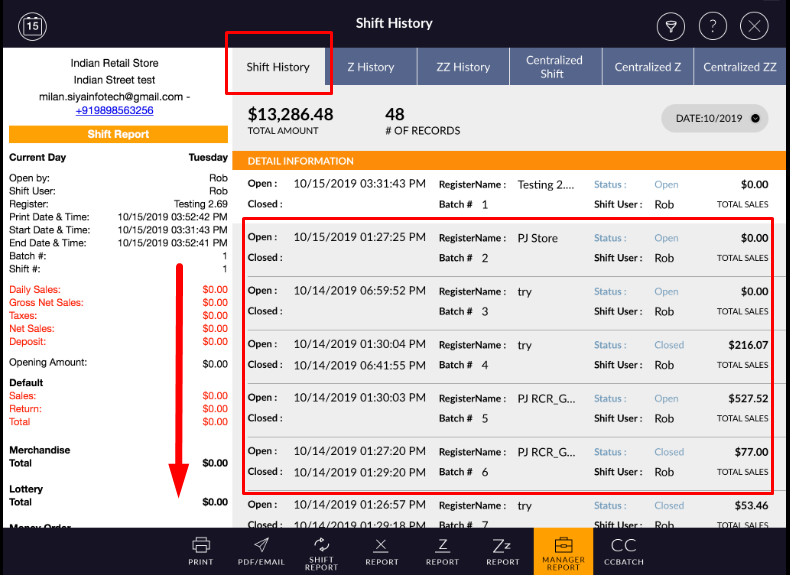Screen dimensions: 790x575
Task: Open the filter funnel icon
Action: pyautogui.click(x=671, y=26)
